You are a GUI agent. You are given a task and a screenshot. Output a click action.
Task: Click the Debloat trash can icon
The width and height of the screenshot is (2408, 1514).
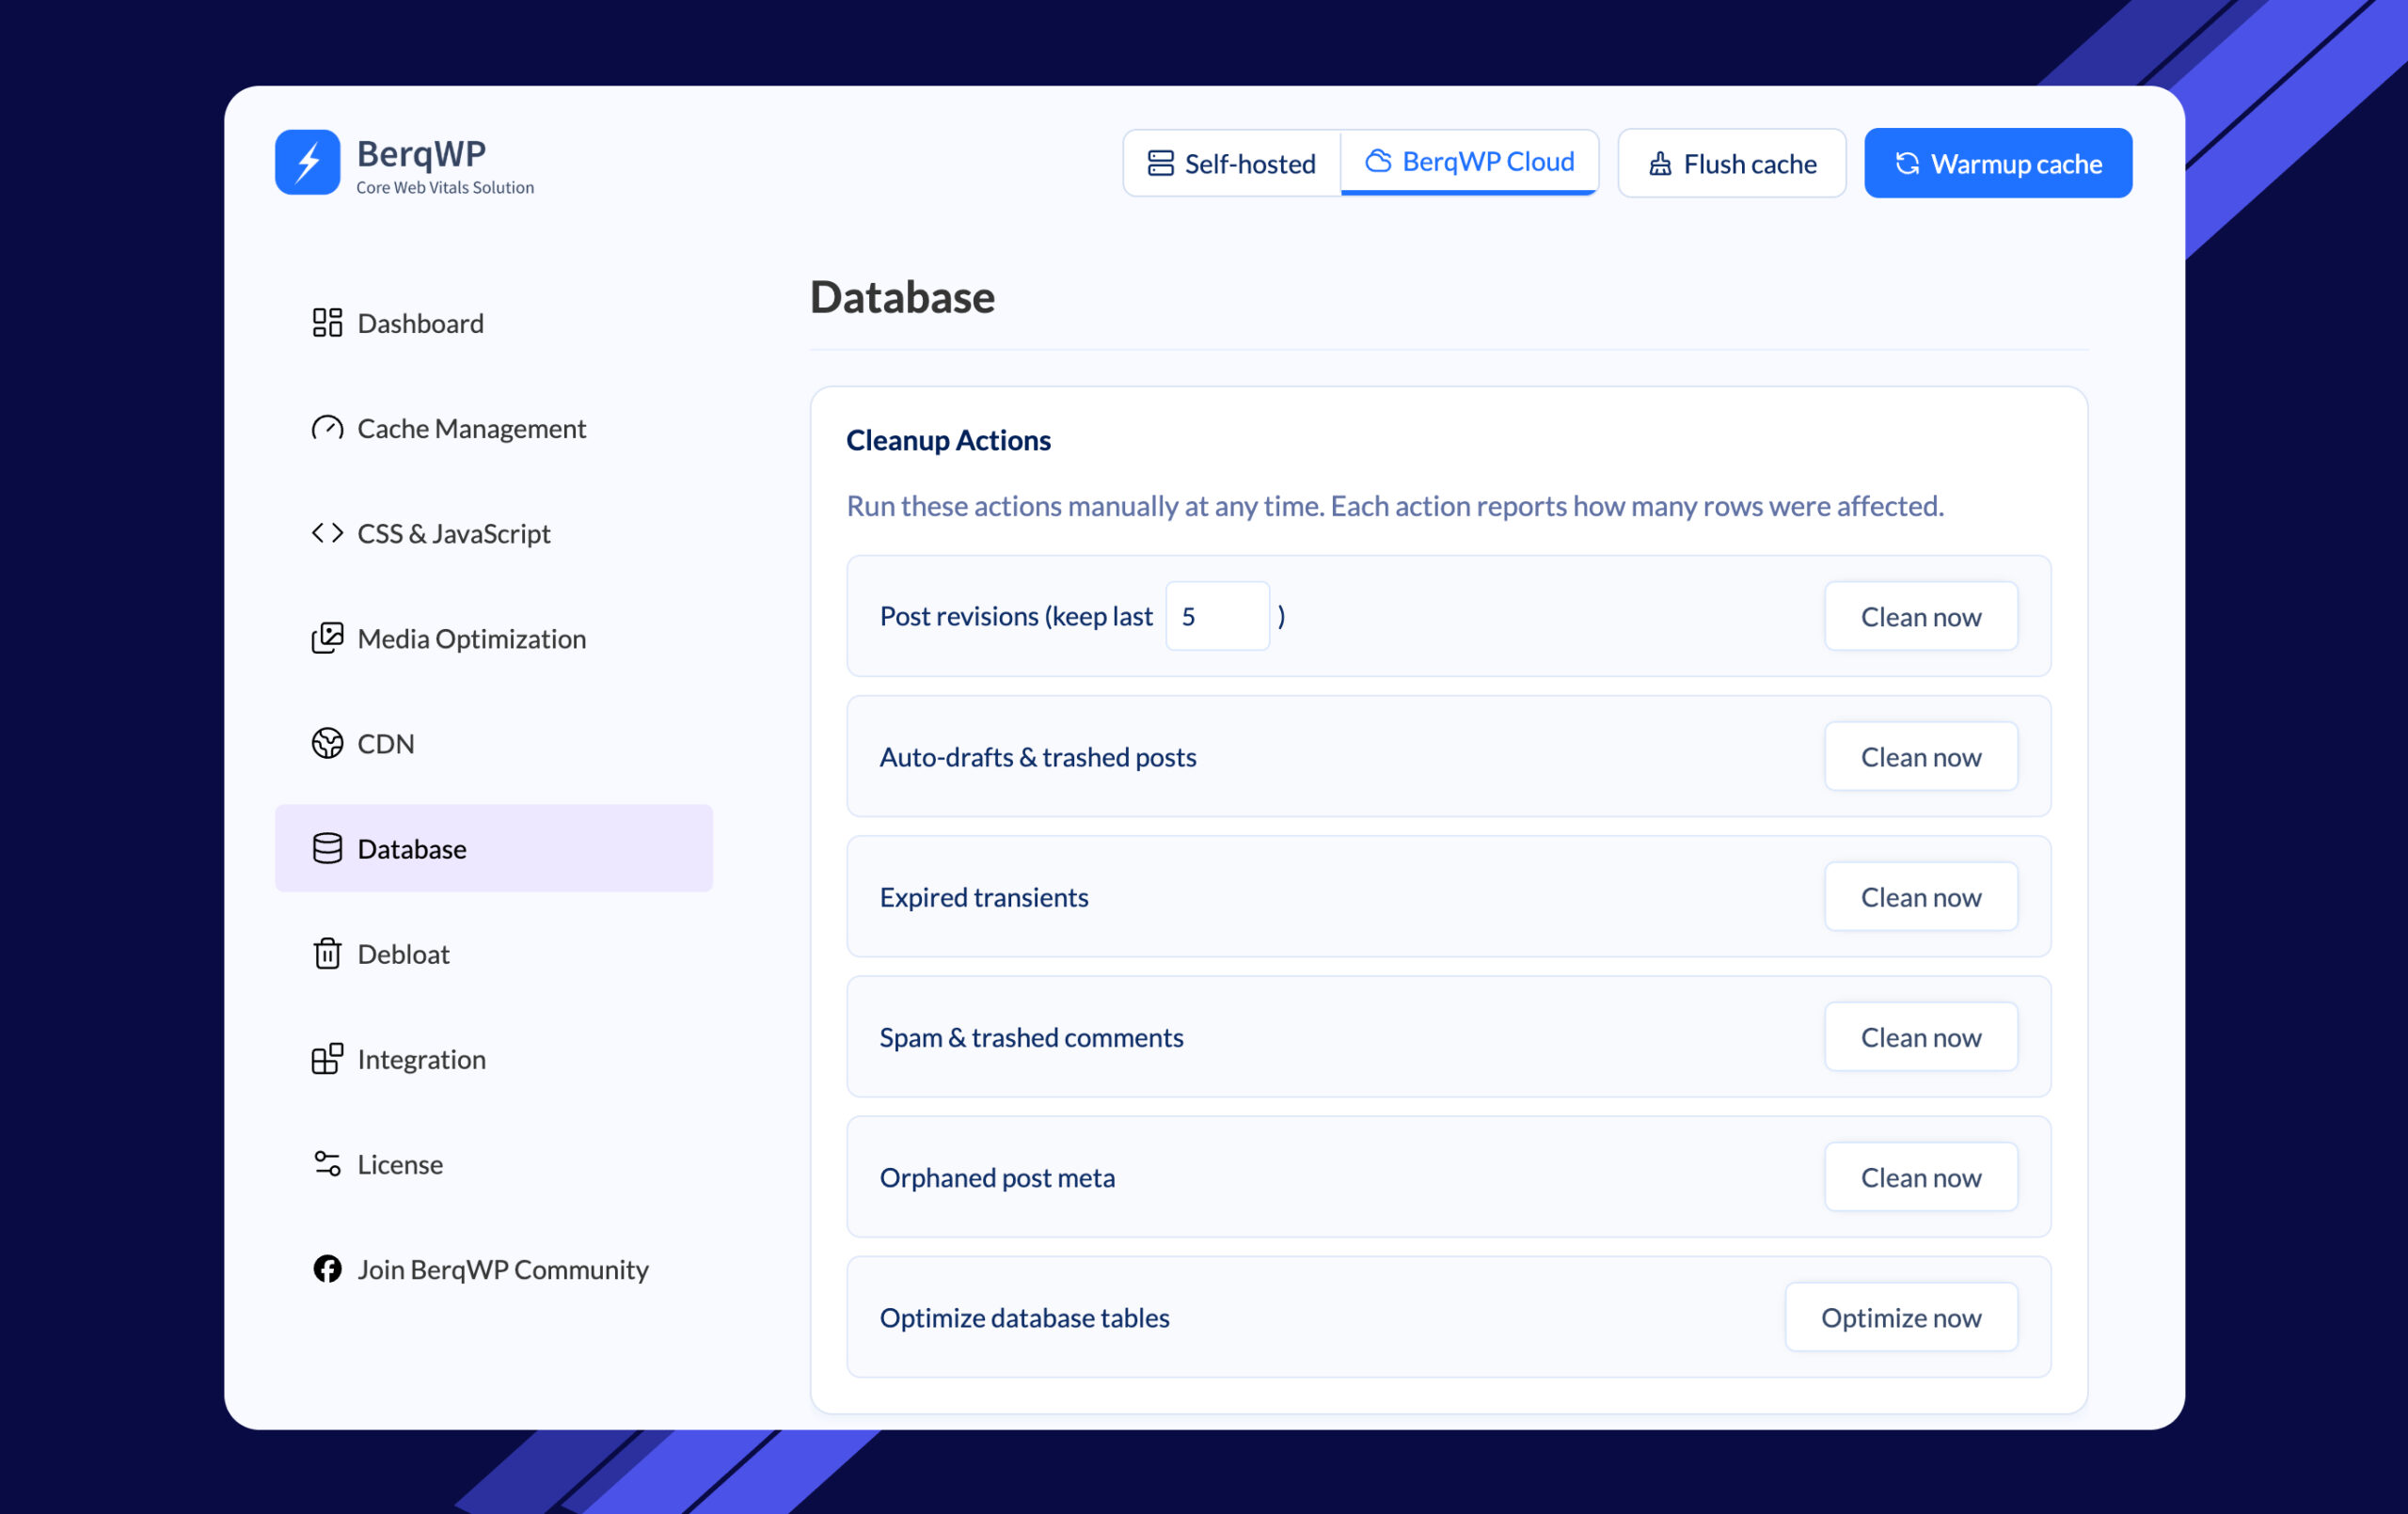click(327, 953)
